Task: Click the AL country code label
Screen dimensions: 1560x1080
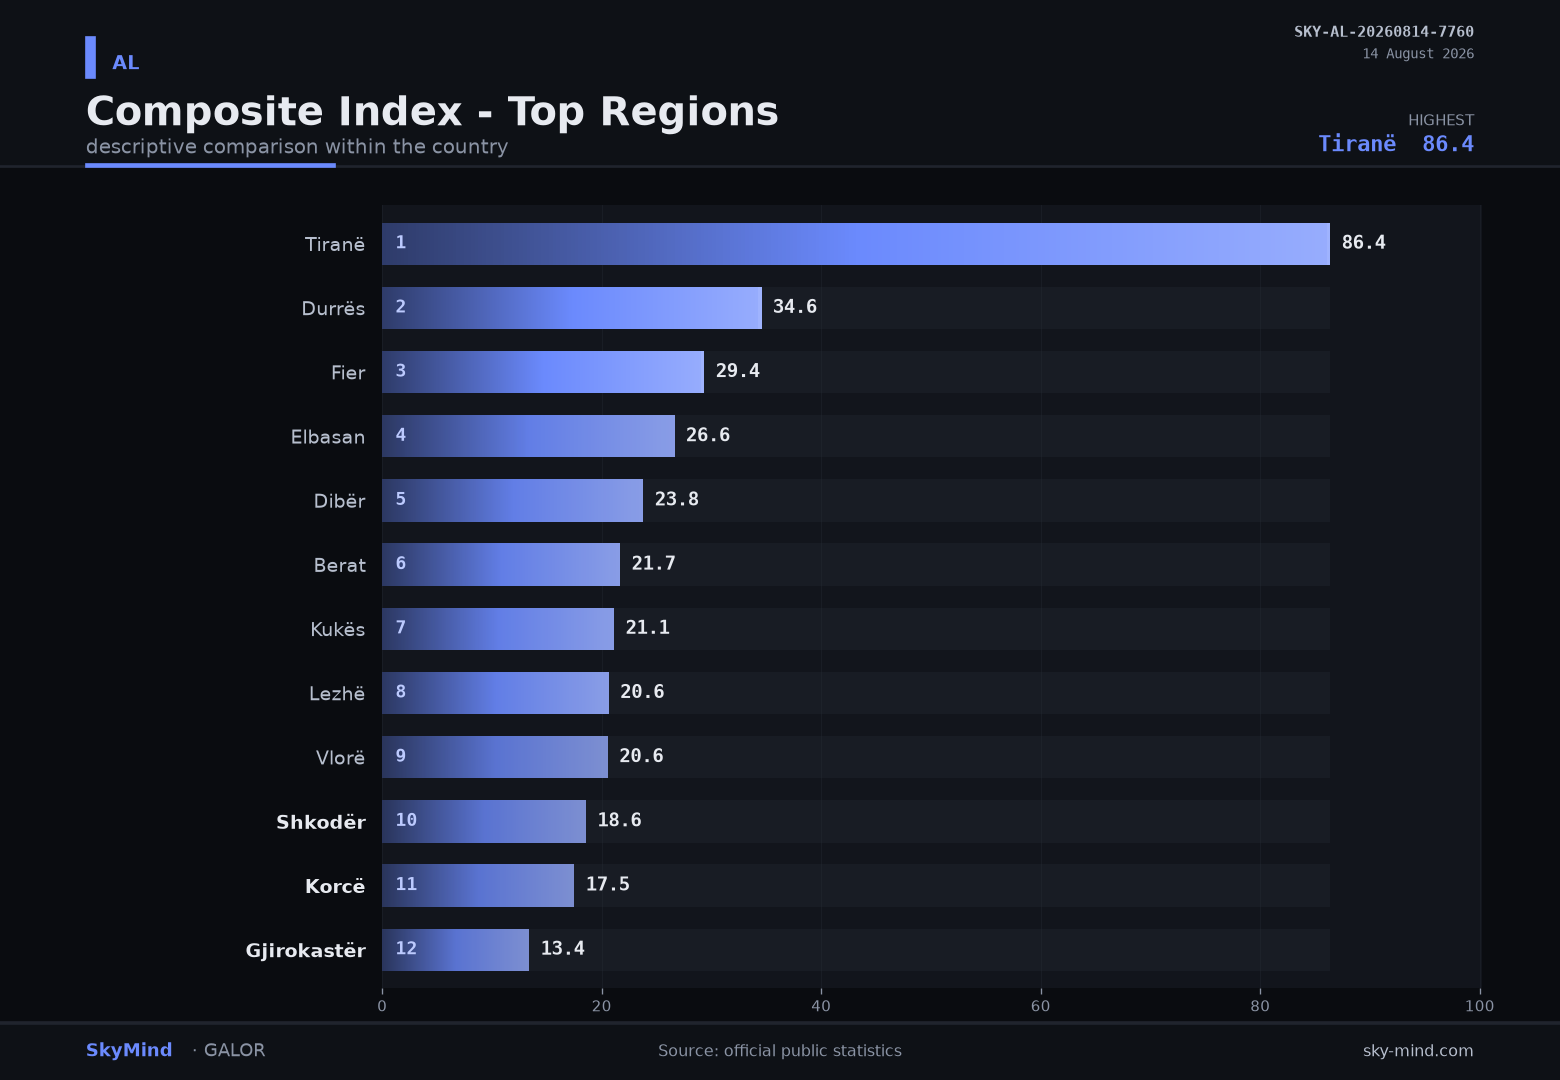Action: click(x=126, y=63)
